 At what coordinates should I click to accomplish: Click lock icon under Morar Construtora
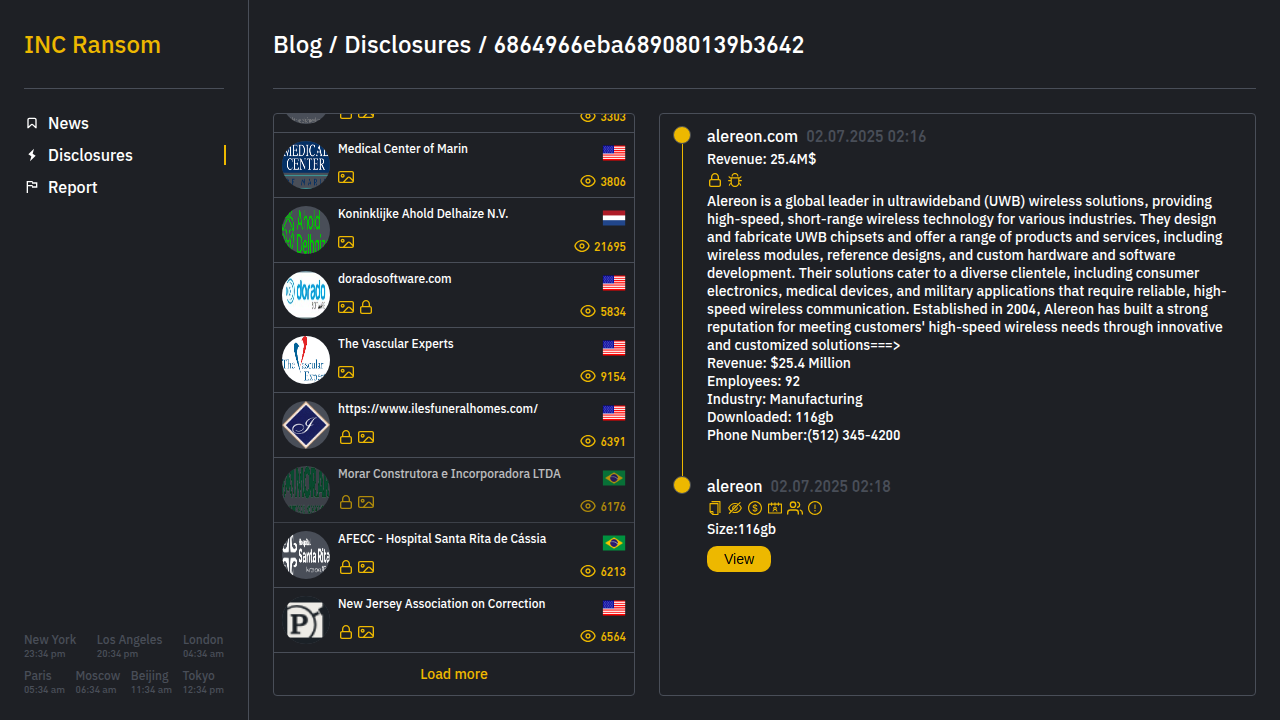point(346,502)
